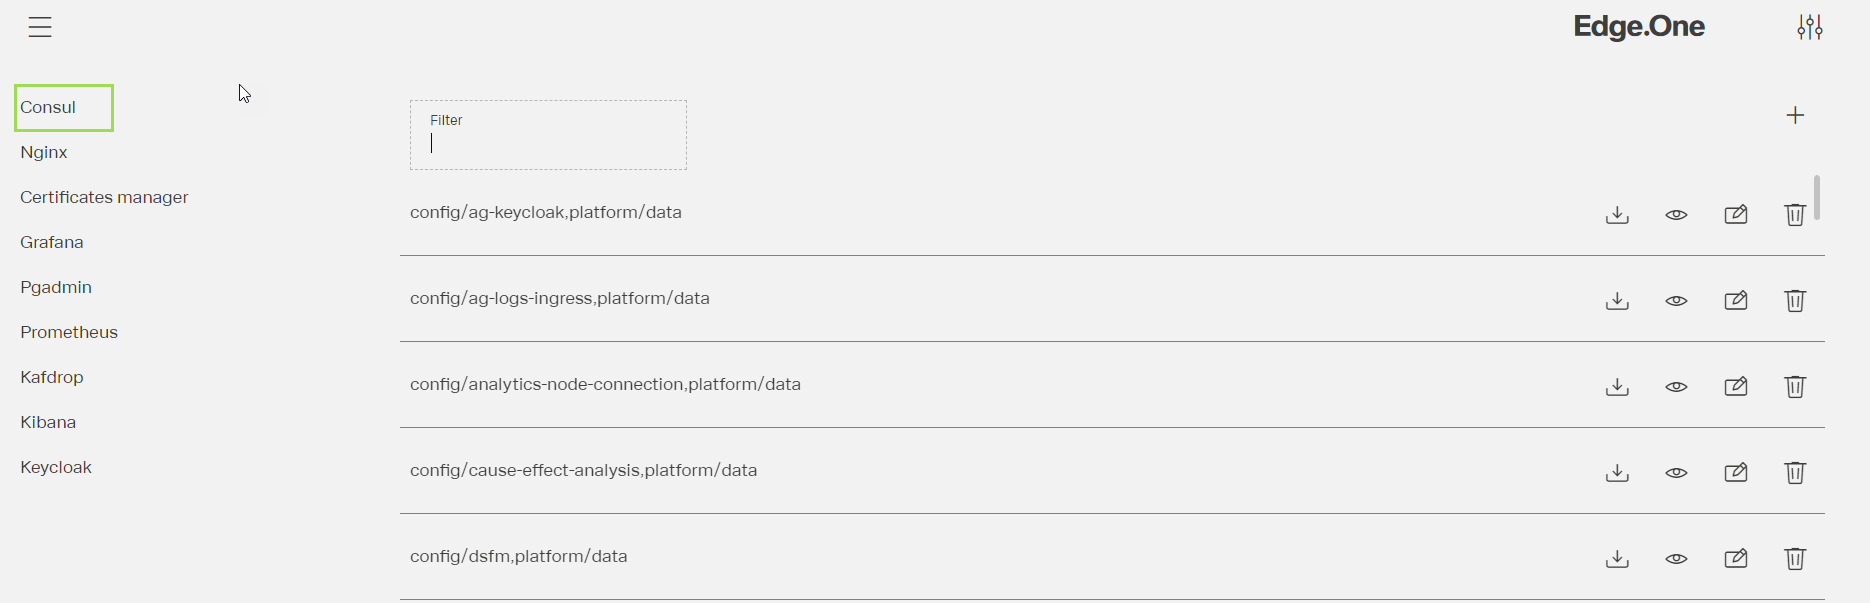The image size is (1870, 603).
Task: Download config/cause-effect-analysis,platform/data
Action: point(1617,473)
